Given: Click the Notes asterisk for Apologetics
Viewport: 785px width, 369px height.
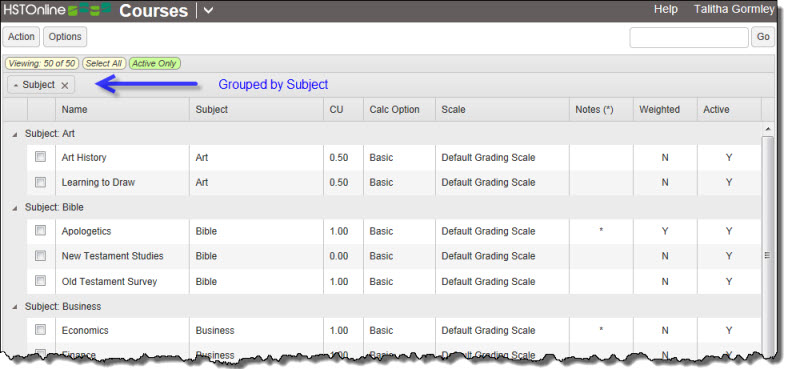Looking at the screenshot, I should (601, 231).
